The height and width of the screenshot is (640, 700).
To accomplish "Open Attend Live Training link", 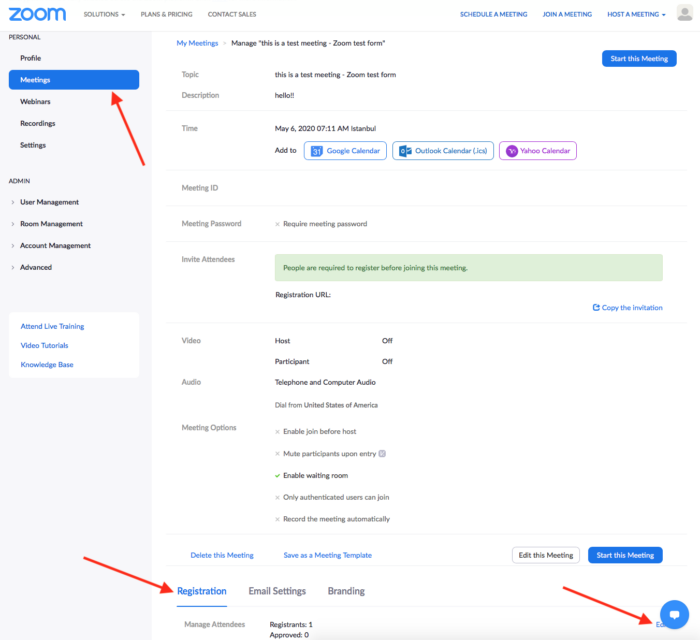I will [x=52, y=326].
